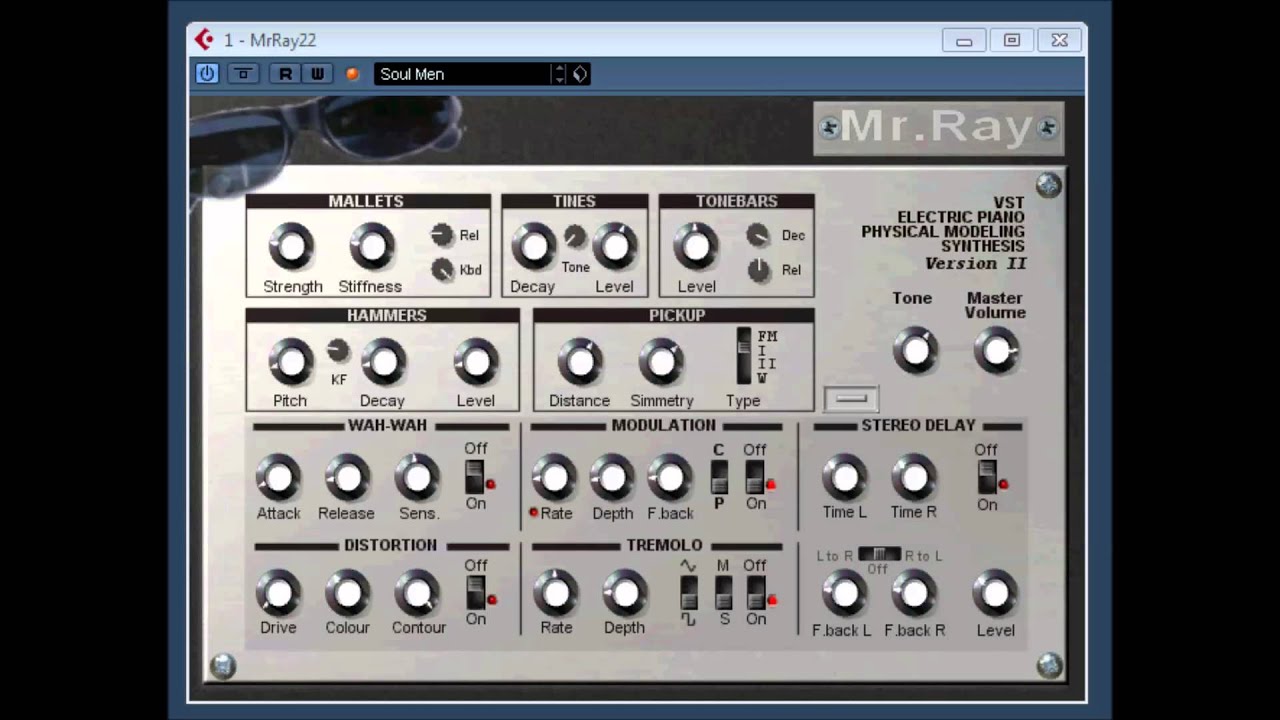Click the L to R / R to L crossfeed switch
The height and width of the screenshot is (720, 1280).
click(x=879, y=555)
